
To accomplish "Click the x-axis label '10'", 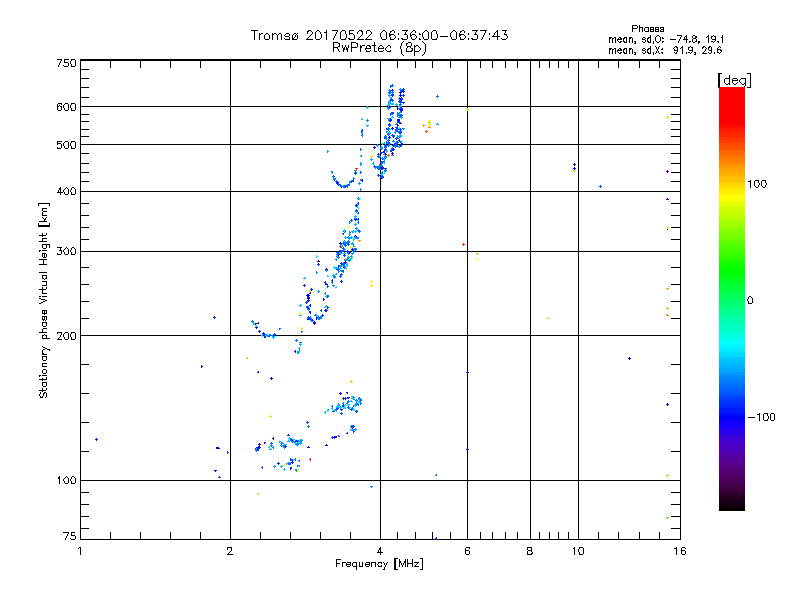I will click(x=578, y=551).
